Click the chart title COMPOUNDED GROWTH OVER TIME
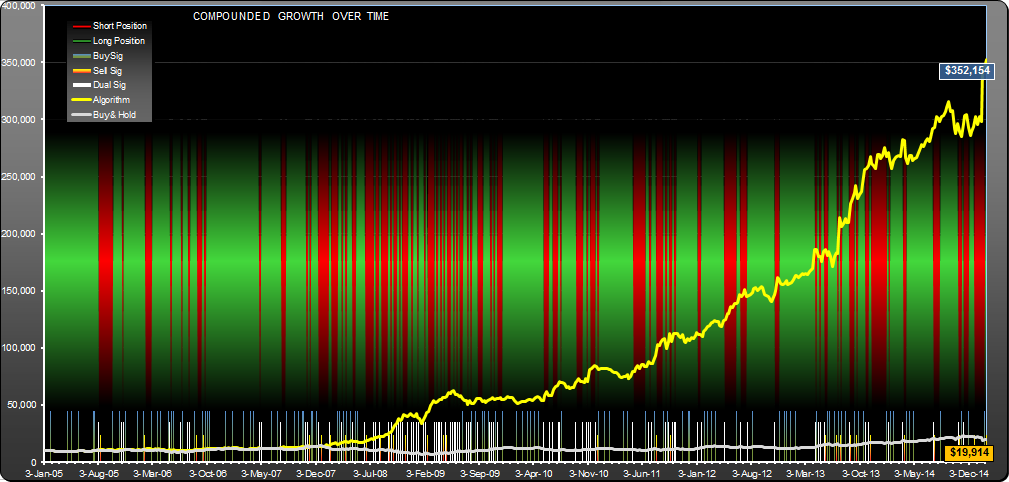 pyautogui.click(x=291, y=17)
